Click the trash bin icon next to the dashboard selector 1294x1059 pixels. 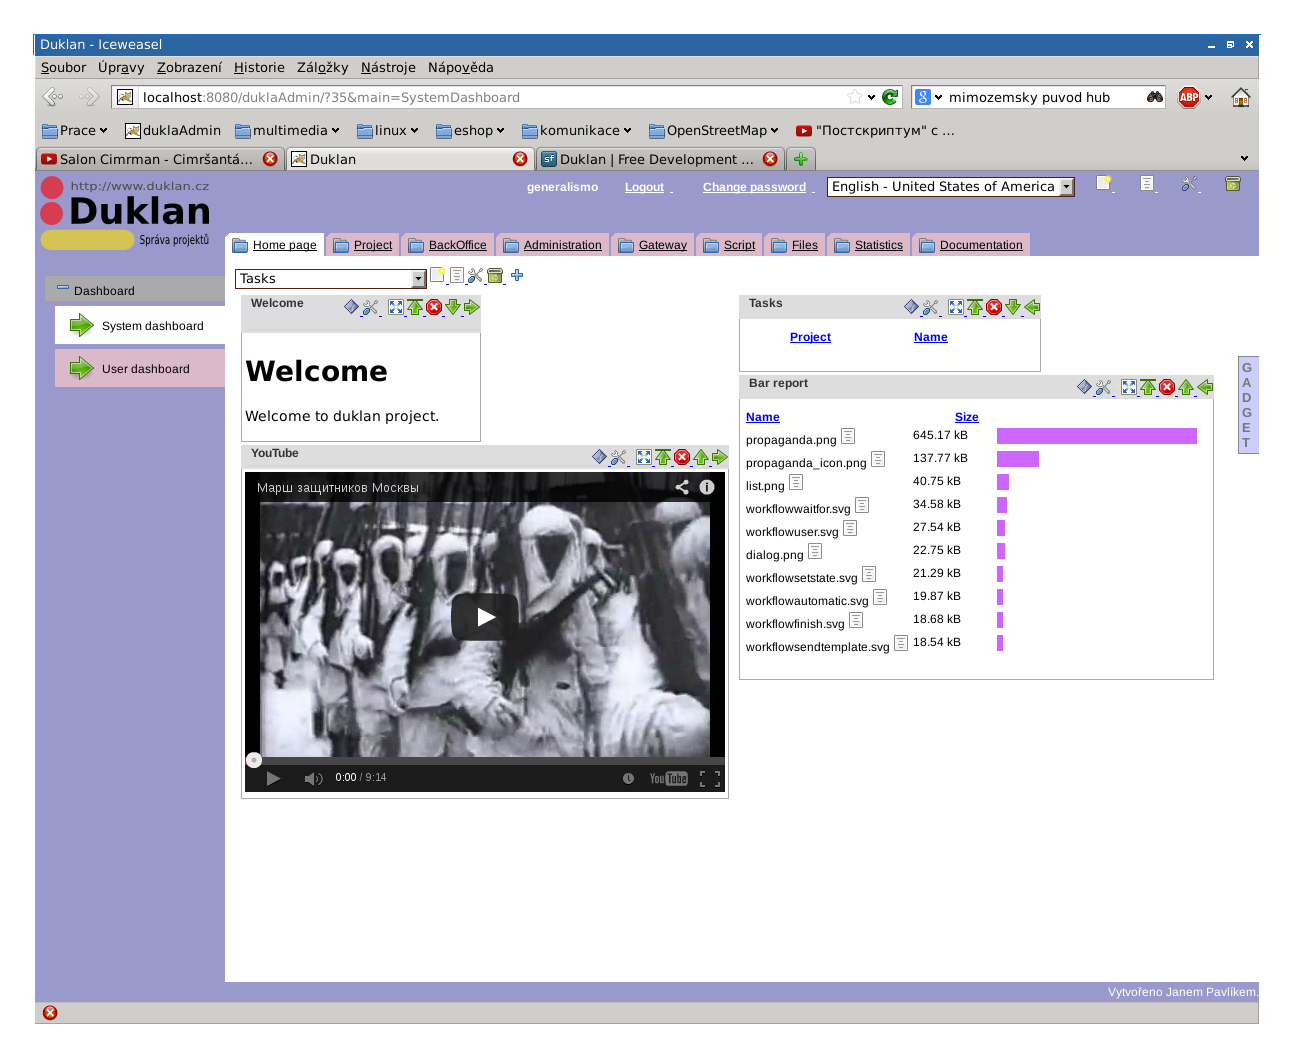pos(495,275)
